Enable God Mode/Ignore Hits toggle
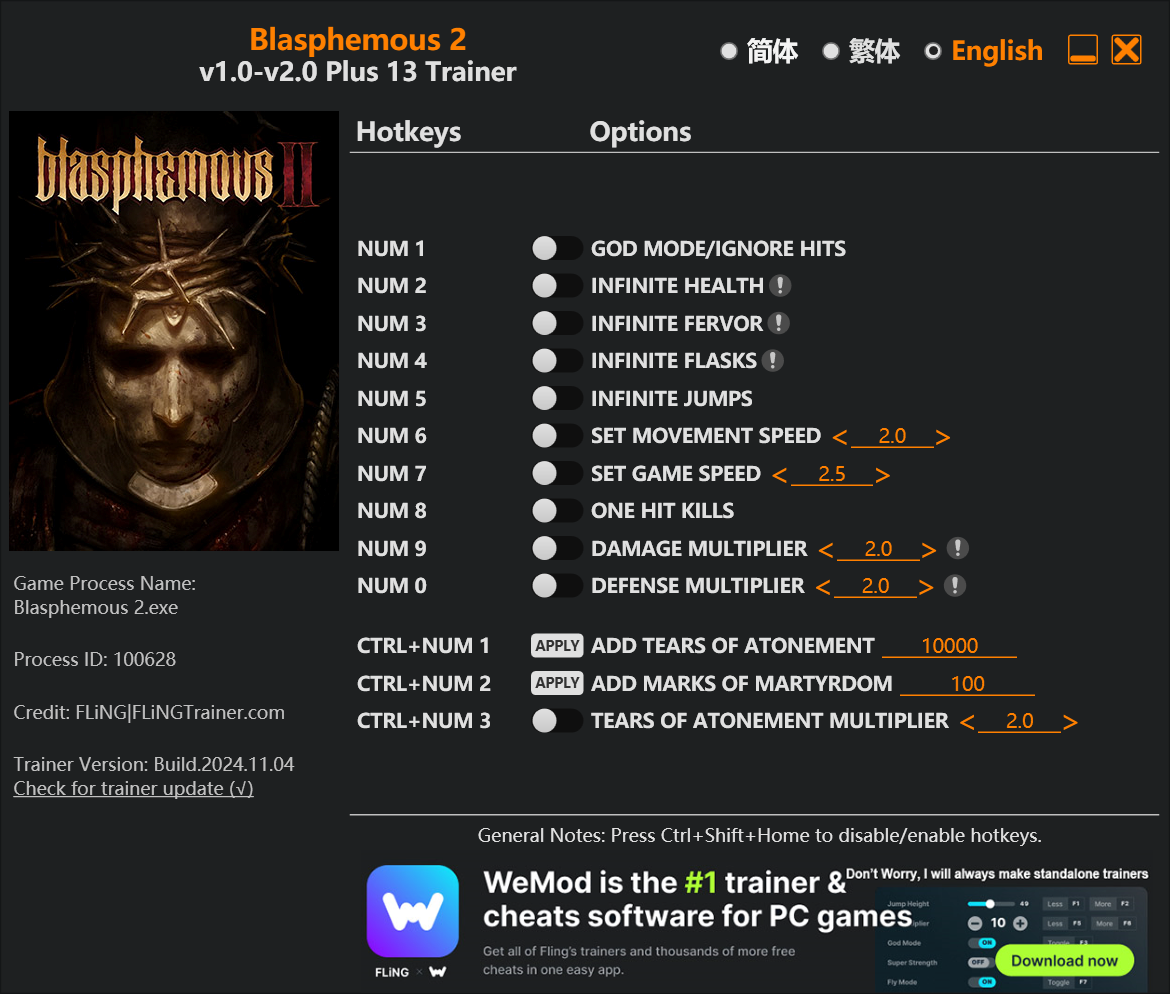This screenshot has height=994, width=1170. (557, 248)
